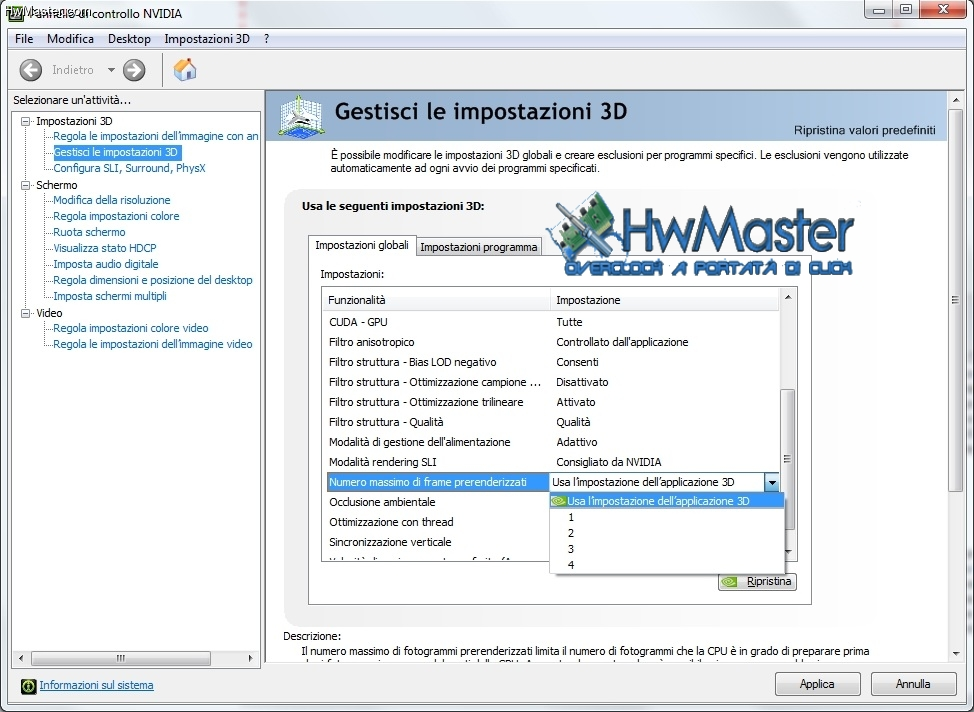Click the main panel vertical scrollbar thumb
This screenshot has width=974, height=712.
tap(955, 300)
